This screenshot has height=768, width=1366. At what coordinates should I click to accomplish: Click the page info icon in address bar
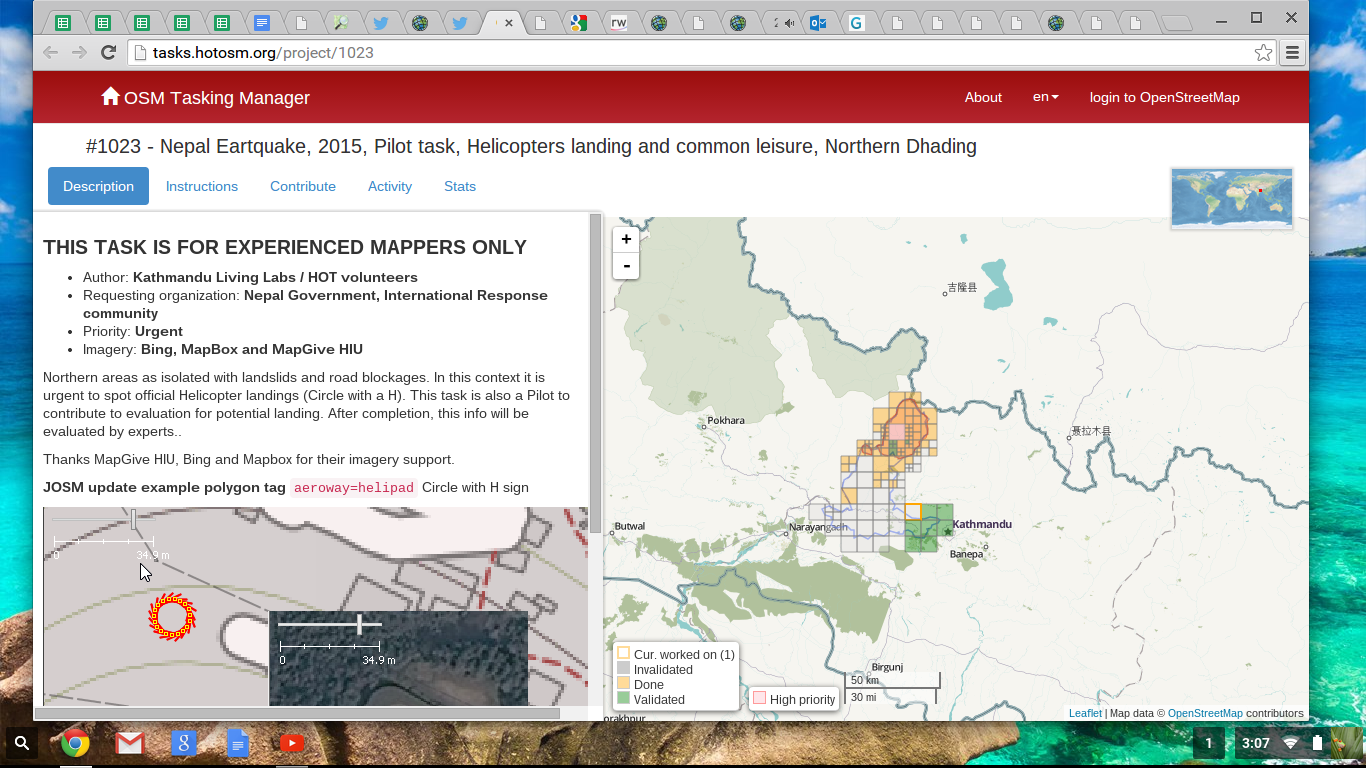click(140, 53)
